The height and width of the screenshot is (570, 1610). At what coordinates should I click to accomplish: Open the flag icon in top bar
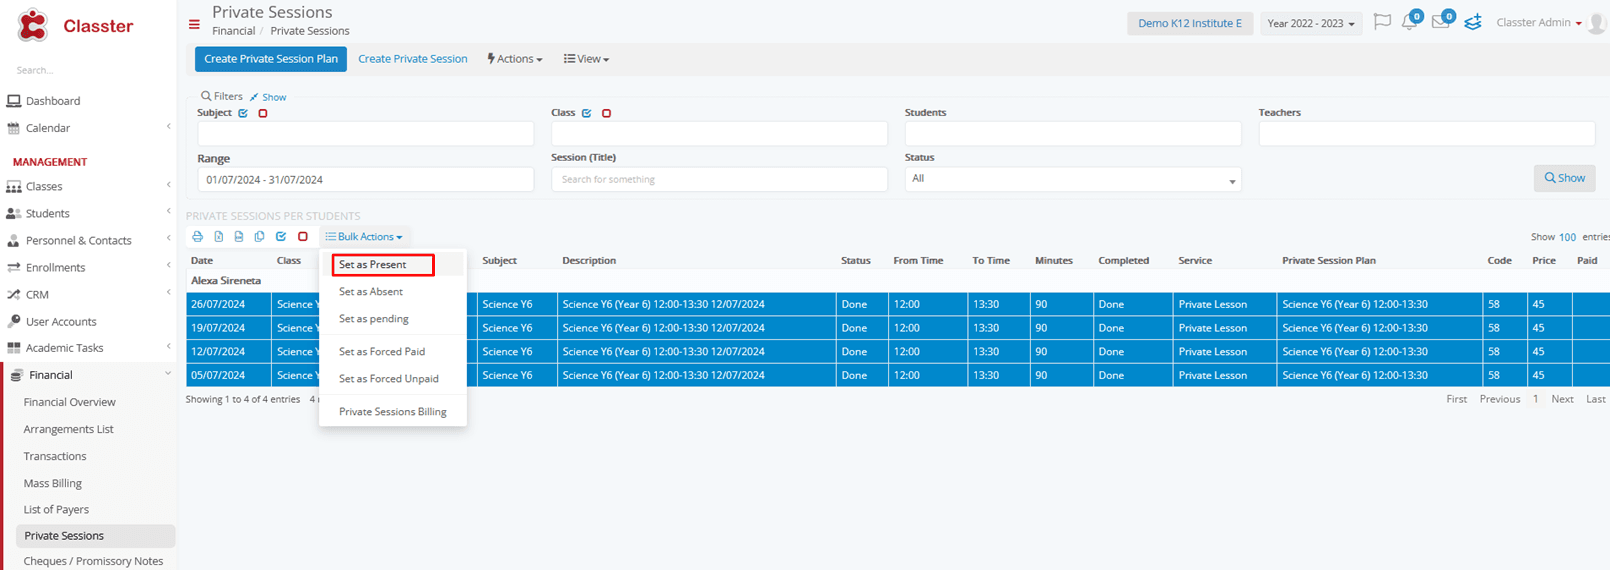1382,22
